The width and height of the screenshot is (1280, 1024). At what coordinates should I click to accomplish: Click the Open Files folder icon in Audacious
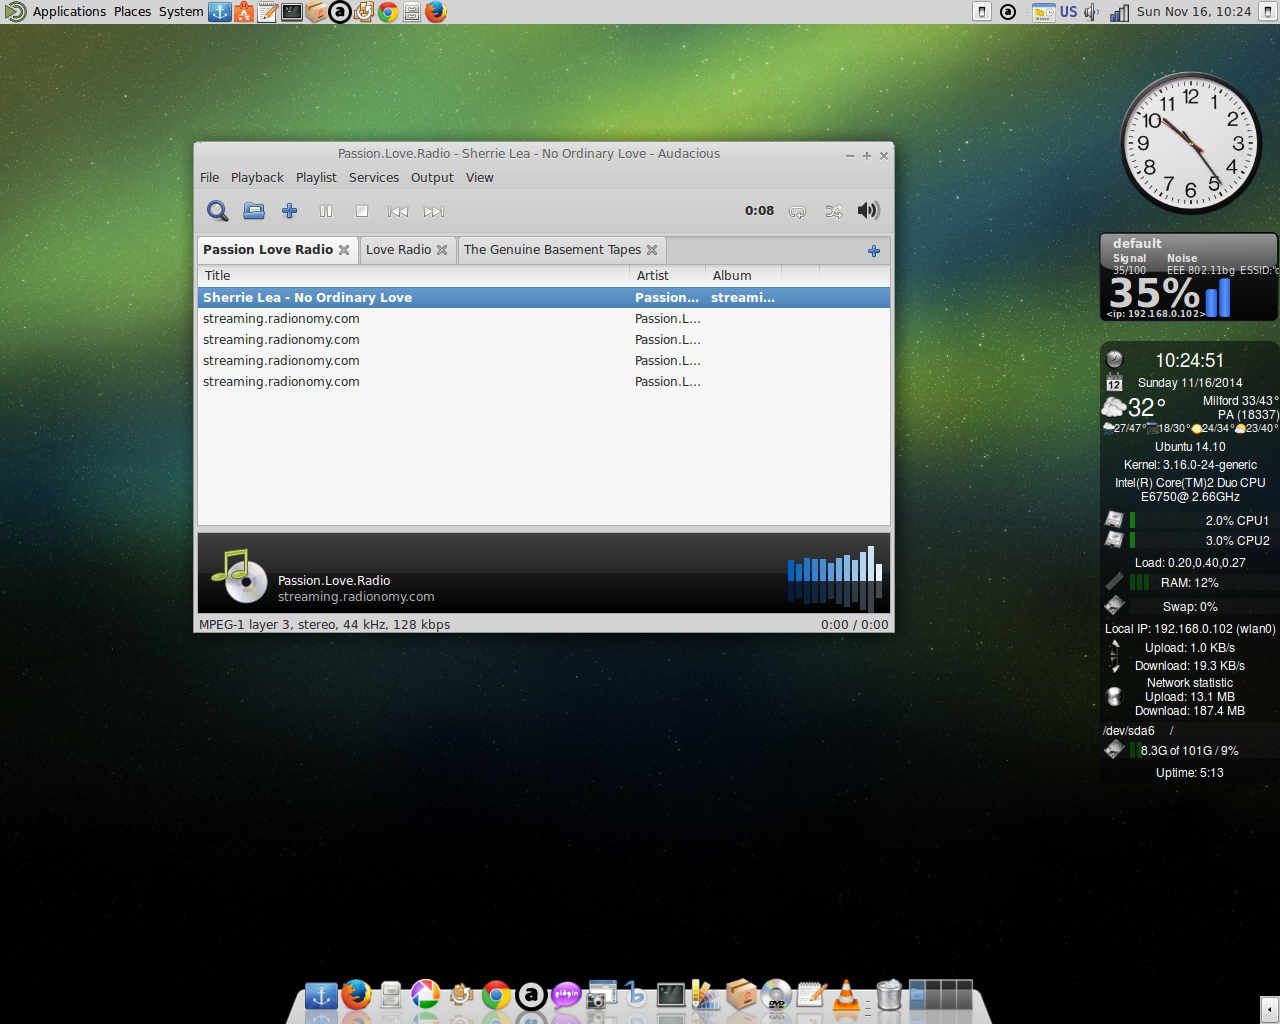254,211
